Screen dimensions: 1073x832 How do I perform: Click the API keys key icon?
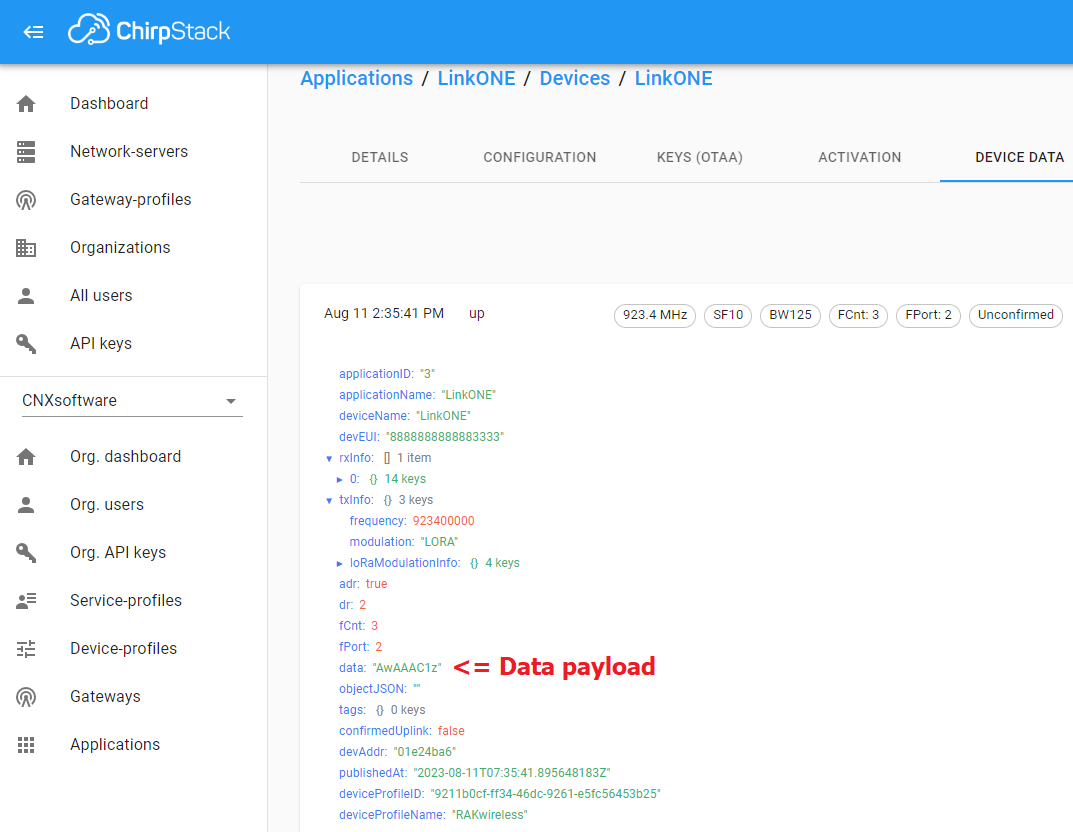coord(26,343)
